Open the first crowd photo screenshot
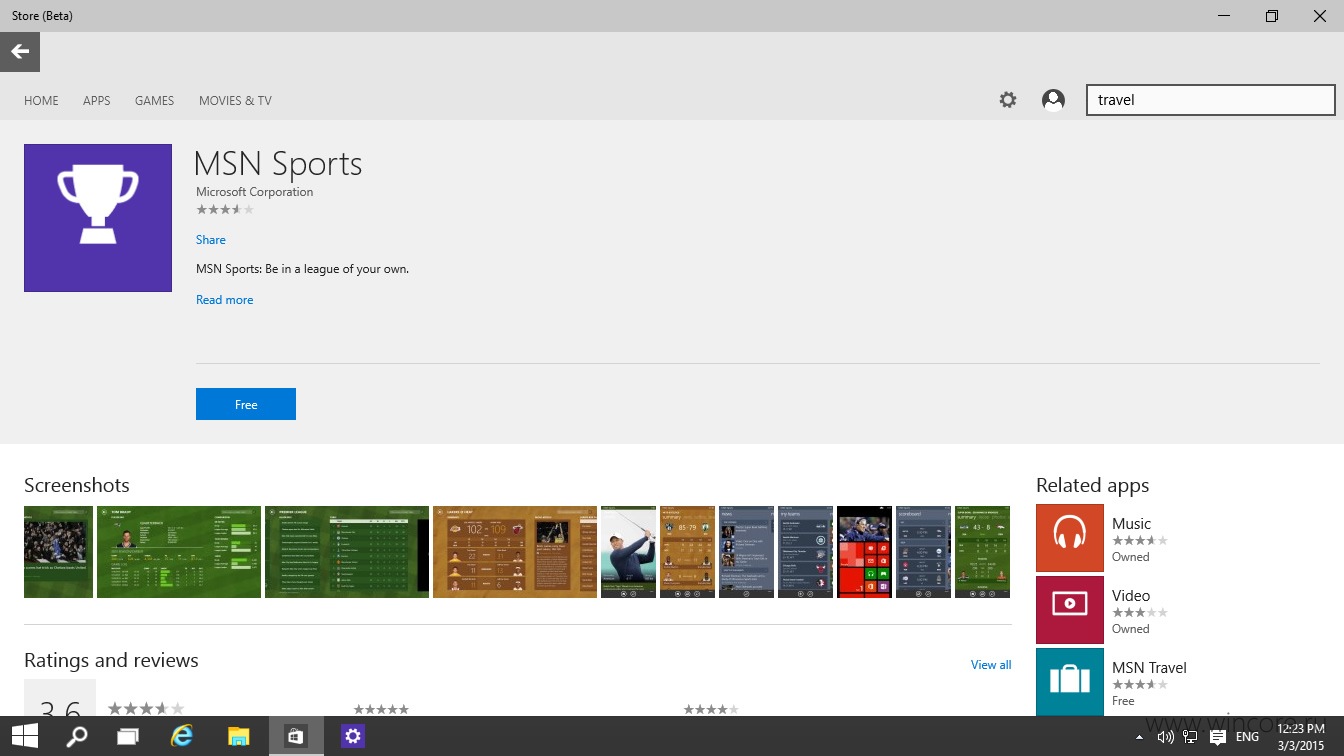The image size is (1344, 756). pyautogui.click(x=58, y=552)
